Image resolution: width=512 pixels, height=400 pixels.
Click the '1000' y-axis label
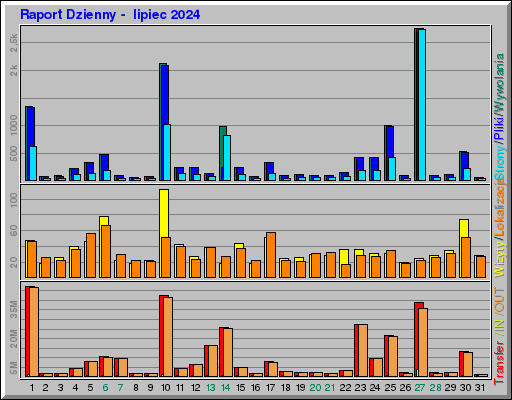pyautogui.click(x=14, y=125)
